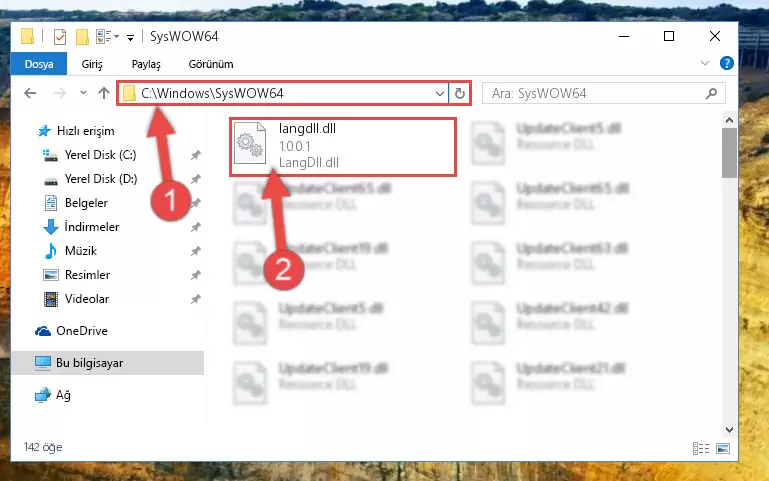
Task: Close the SysWOW64 window
Action: pos(715,36)
